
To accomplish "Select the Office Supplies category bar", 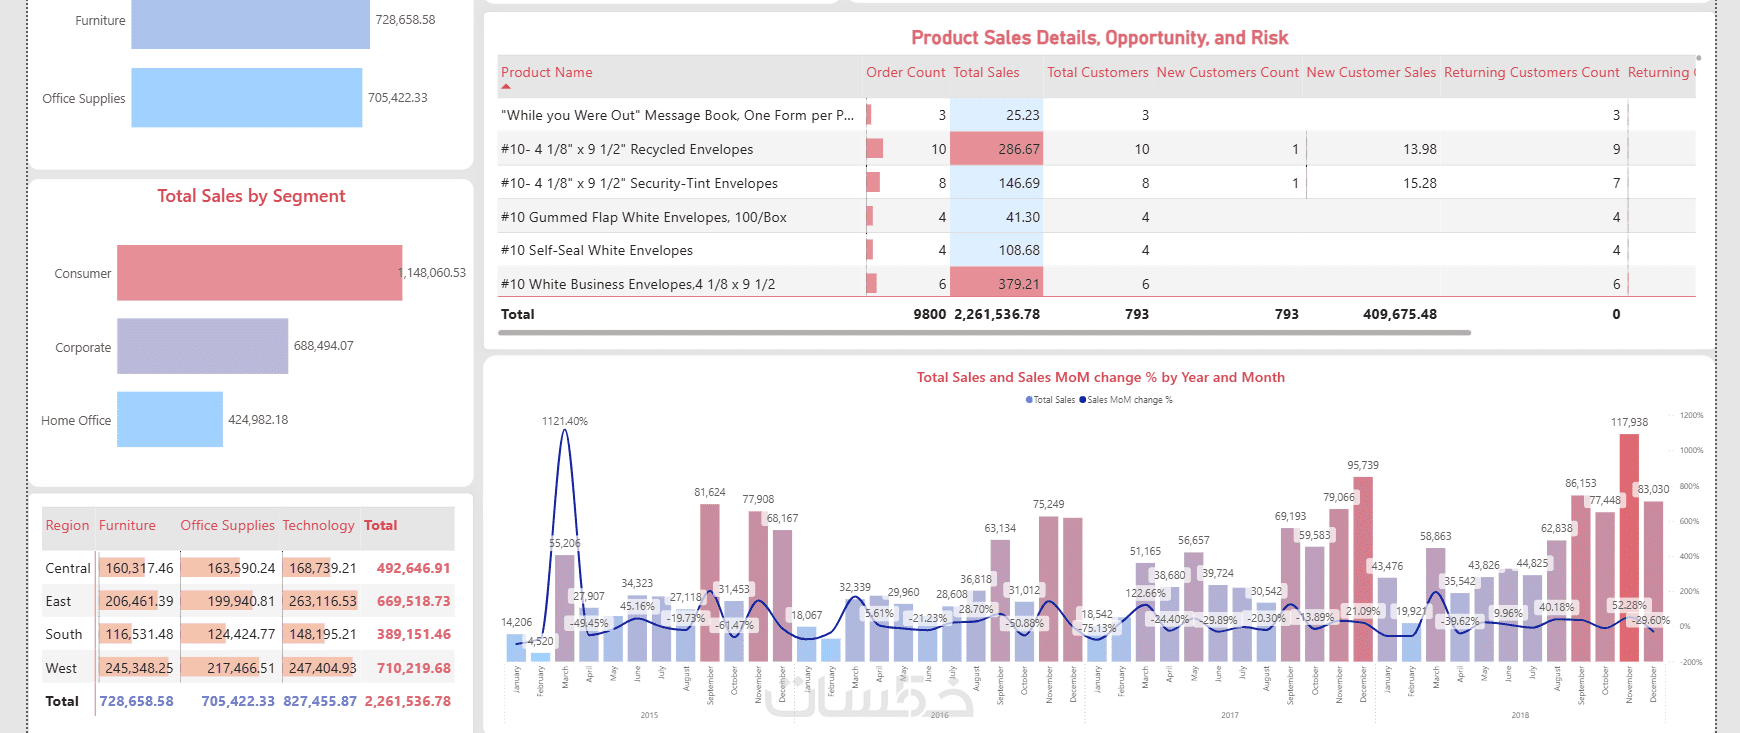I will point(246,98).
